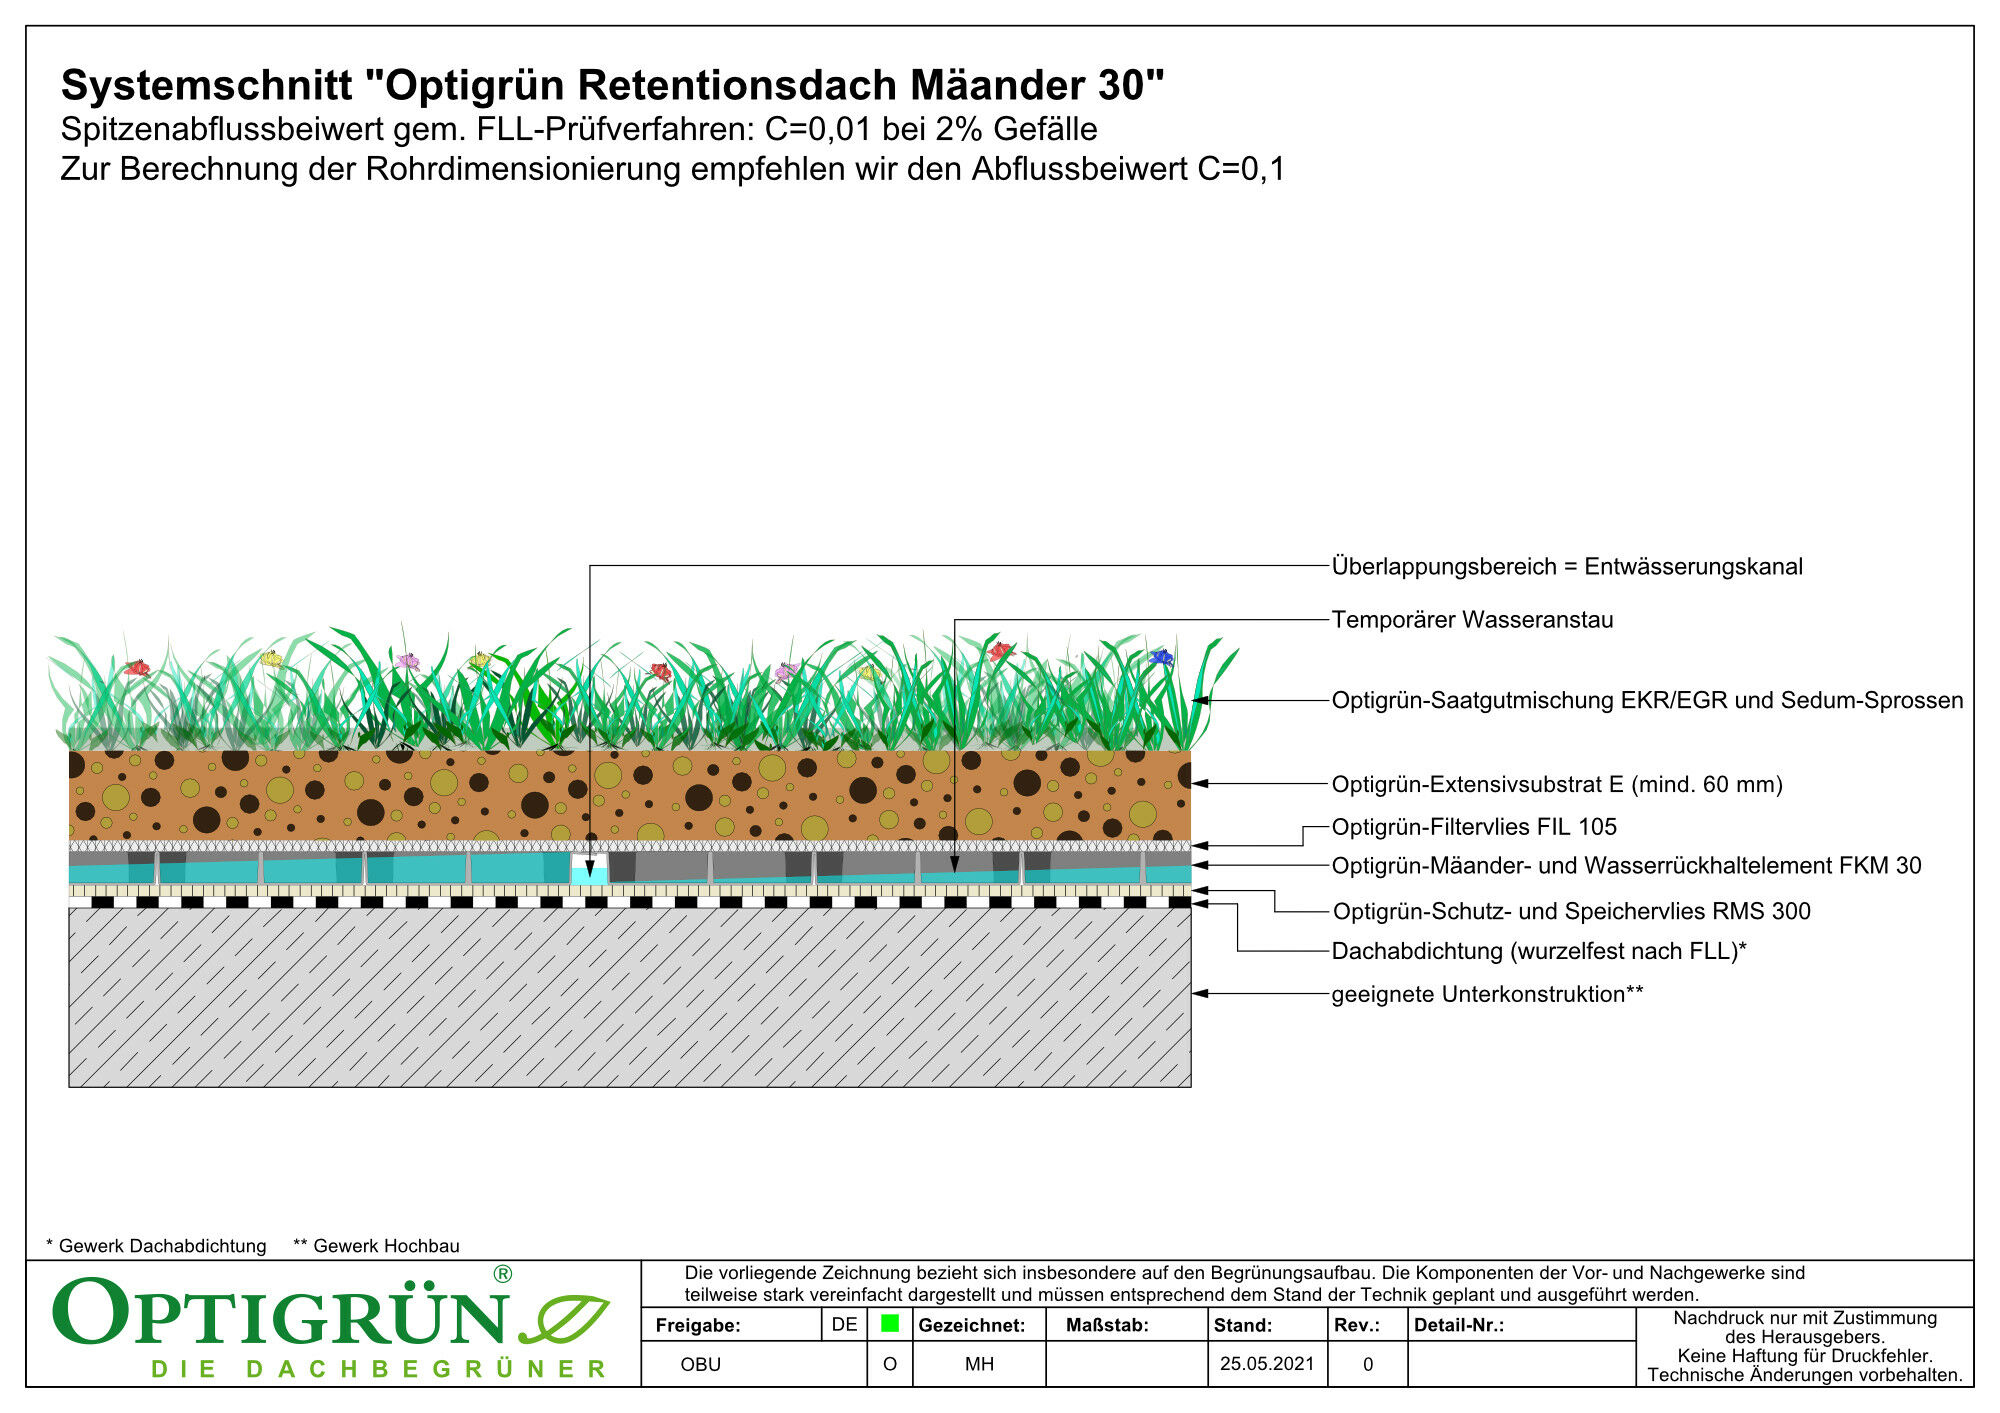The image size is (2000, 1413).
Task: Click the "DE" cell in the title block
Action: [844, 1325]
